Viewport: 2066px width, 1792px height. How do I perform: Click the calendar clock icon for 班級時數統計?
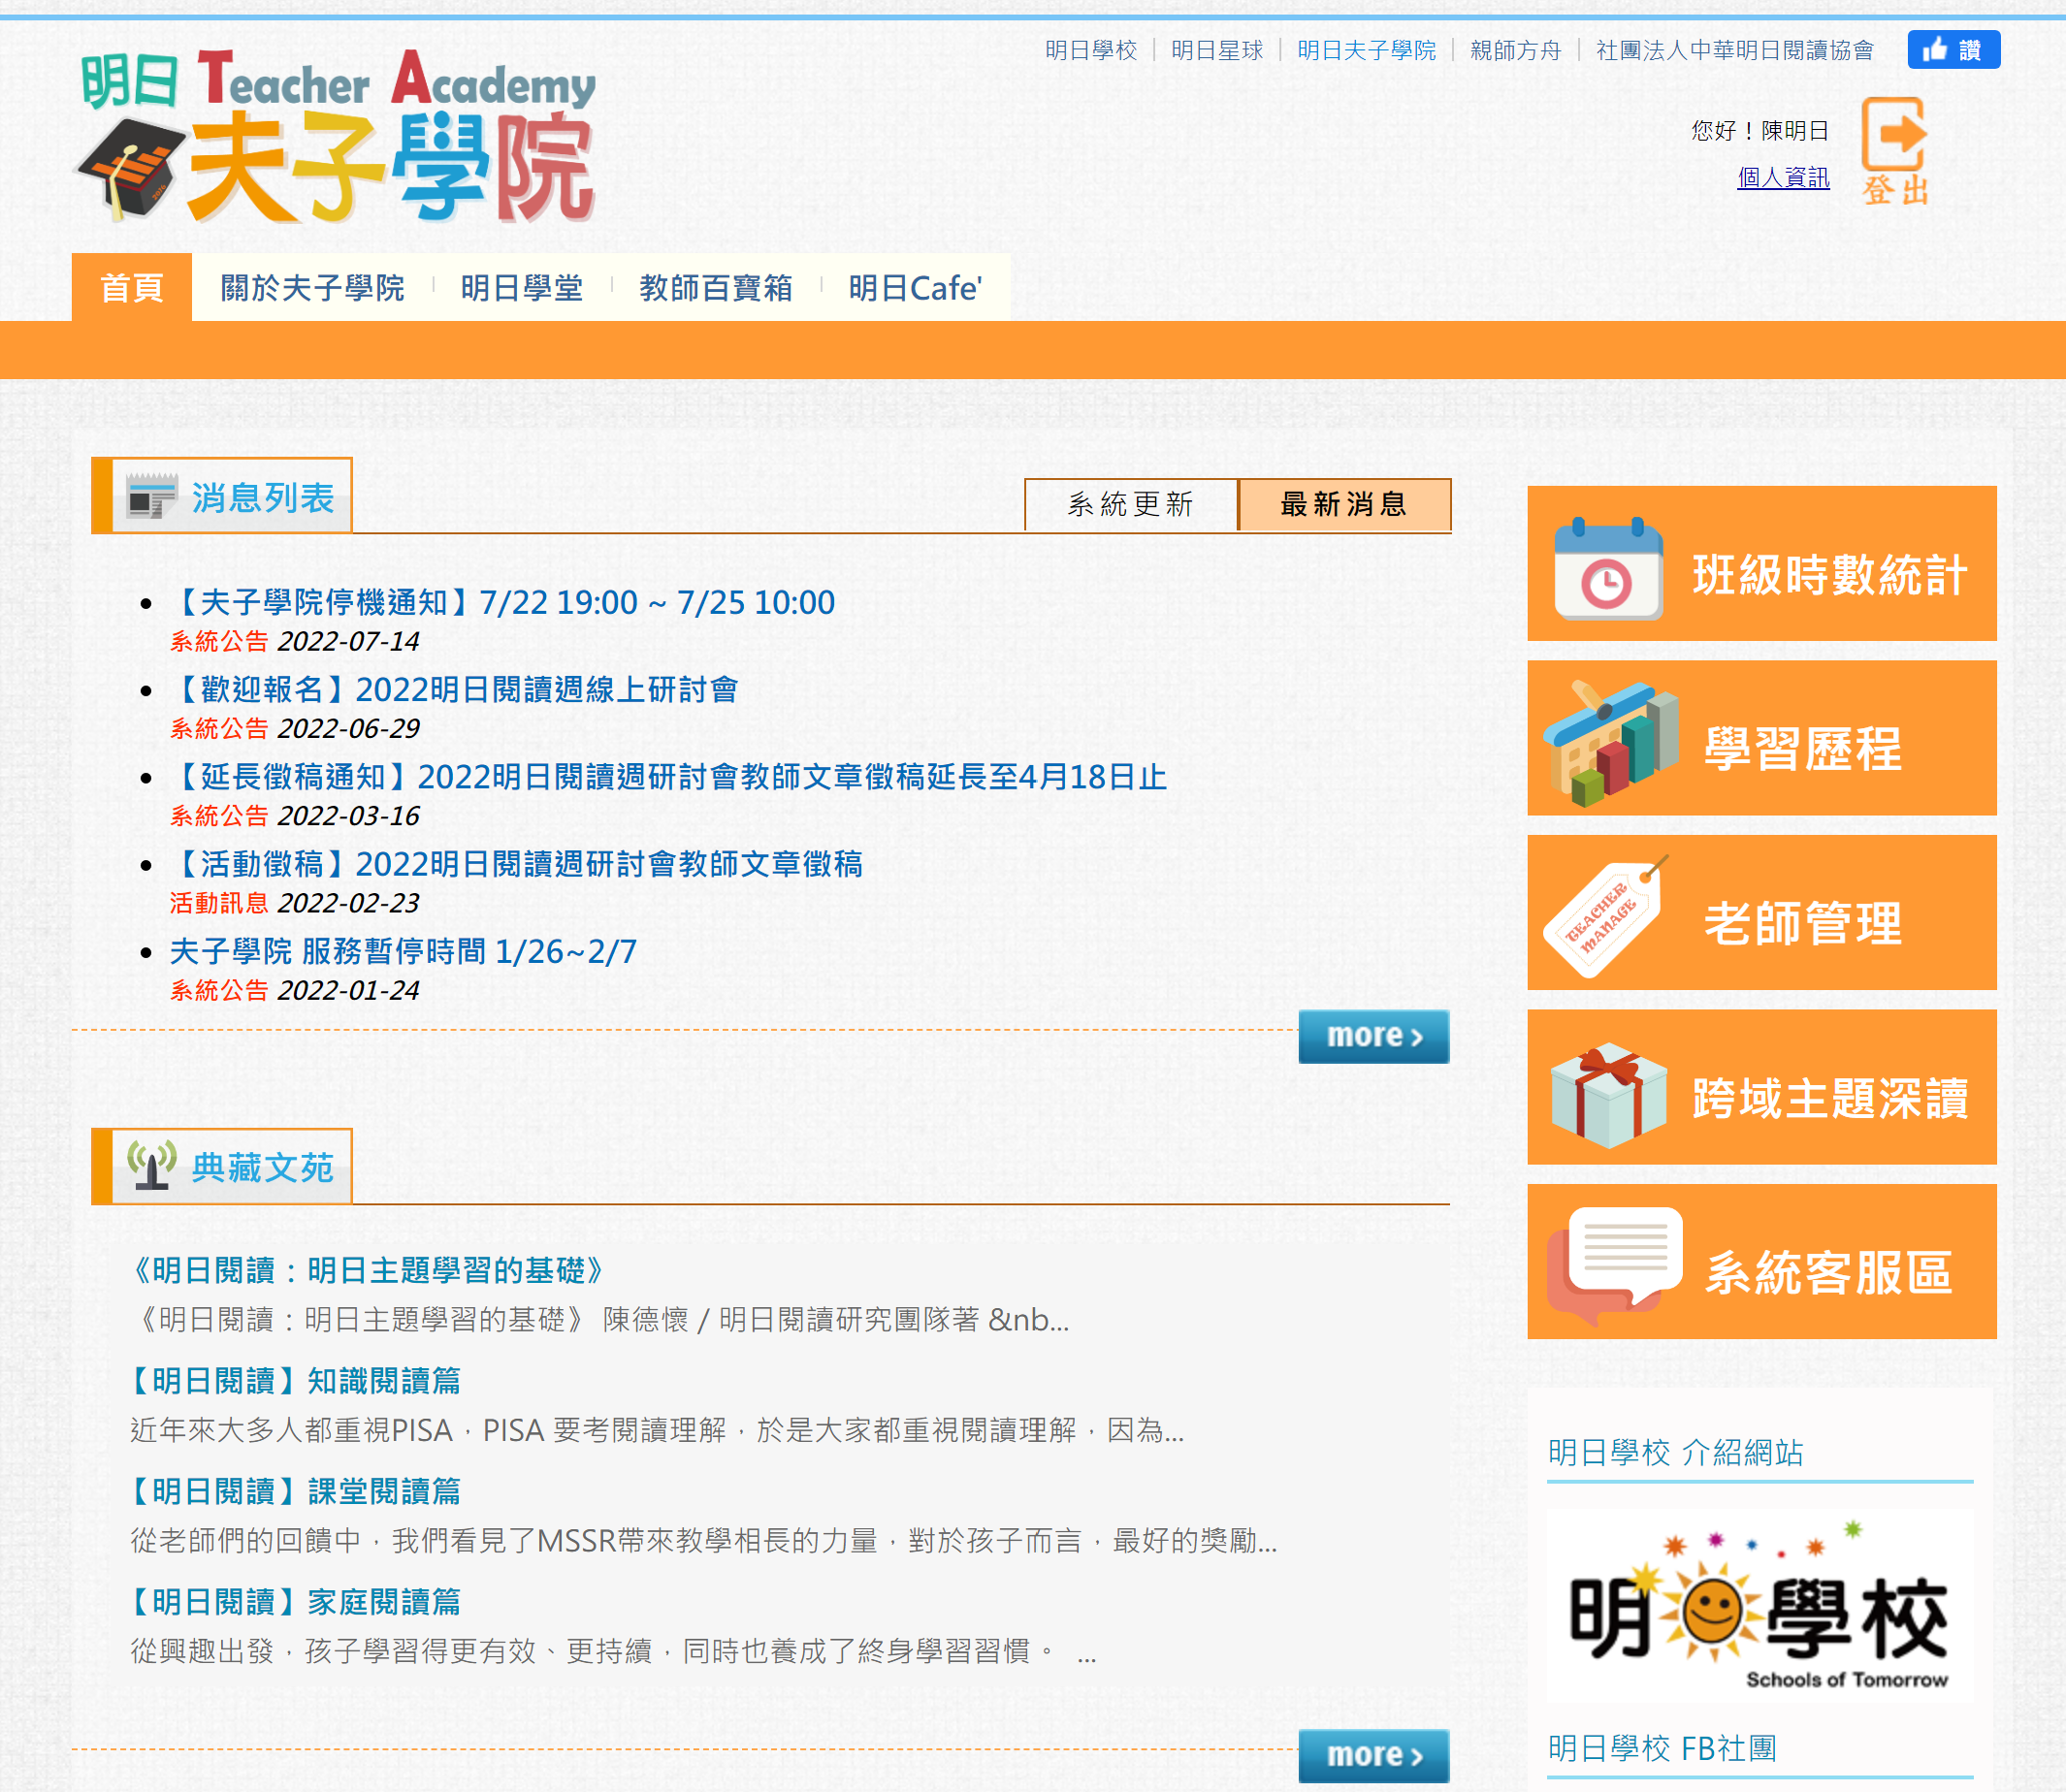[1607, 568]
